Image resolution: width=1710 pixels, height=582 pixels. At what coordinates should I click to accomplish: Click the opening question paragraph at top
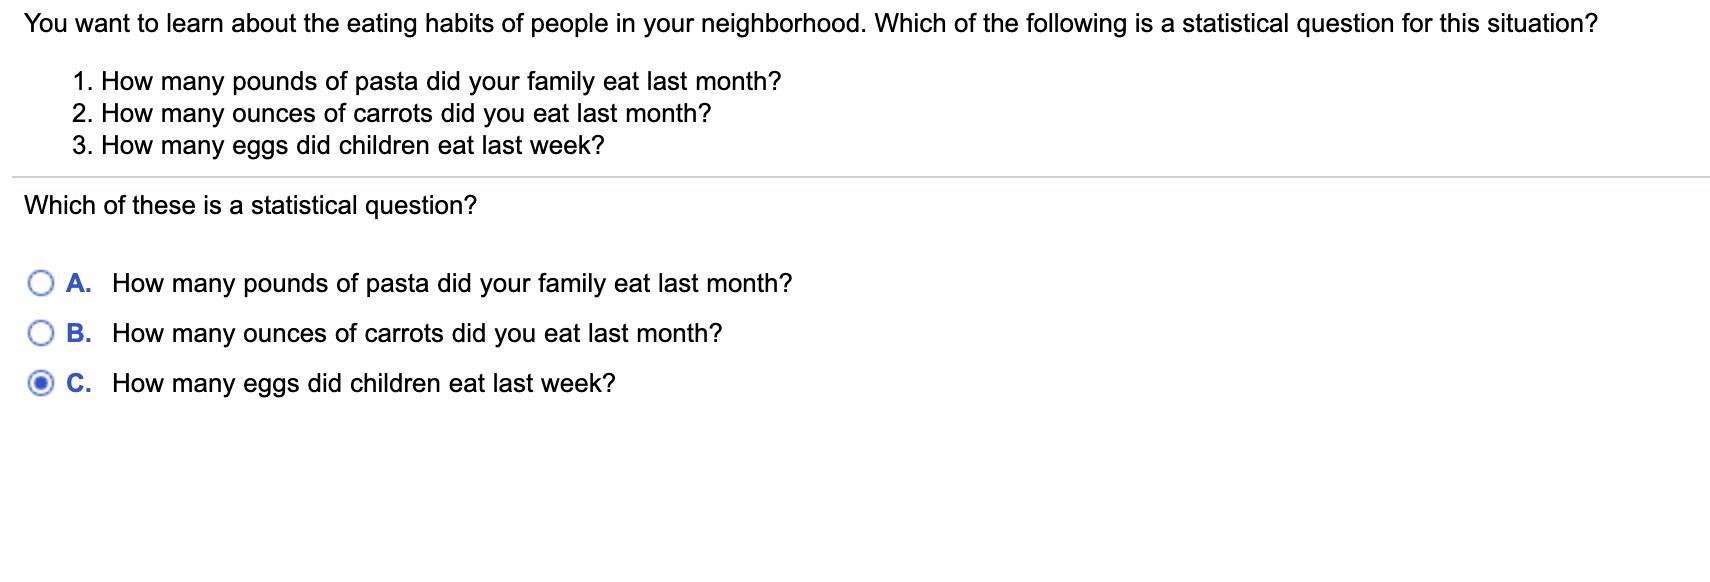pyautogui.click(x=811, y=24)
